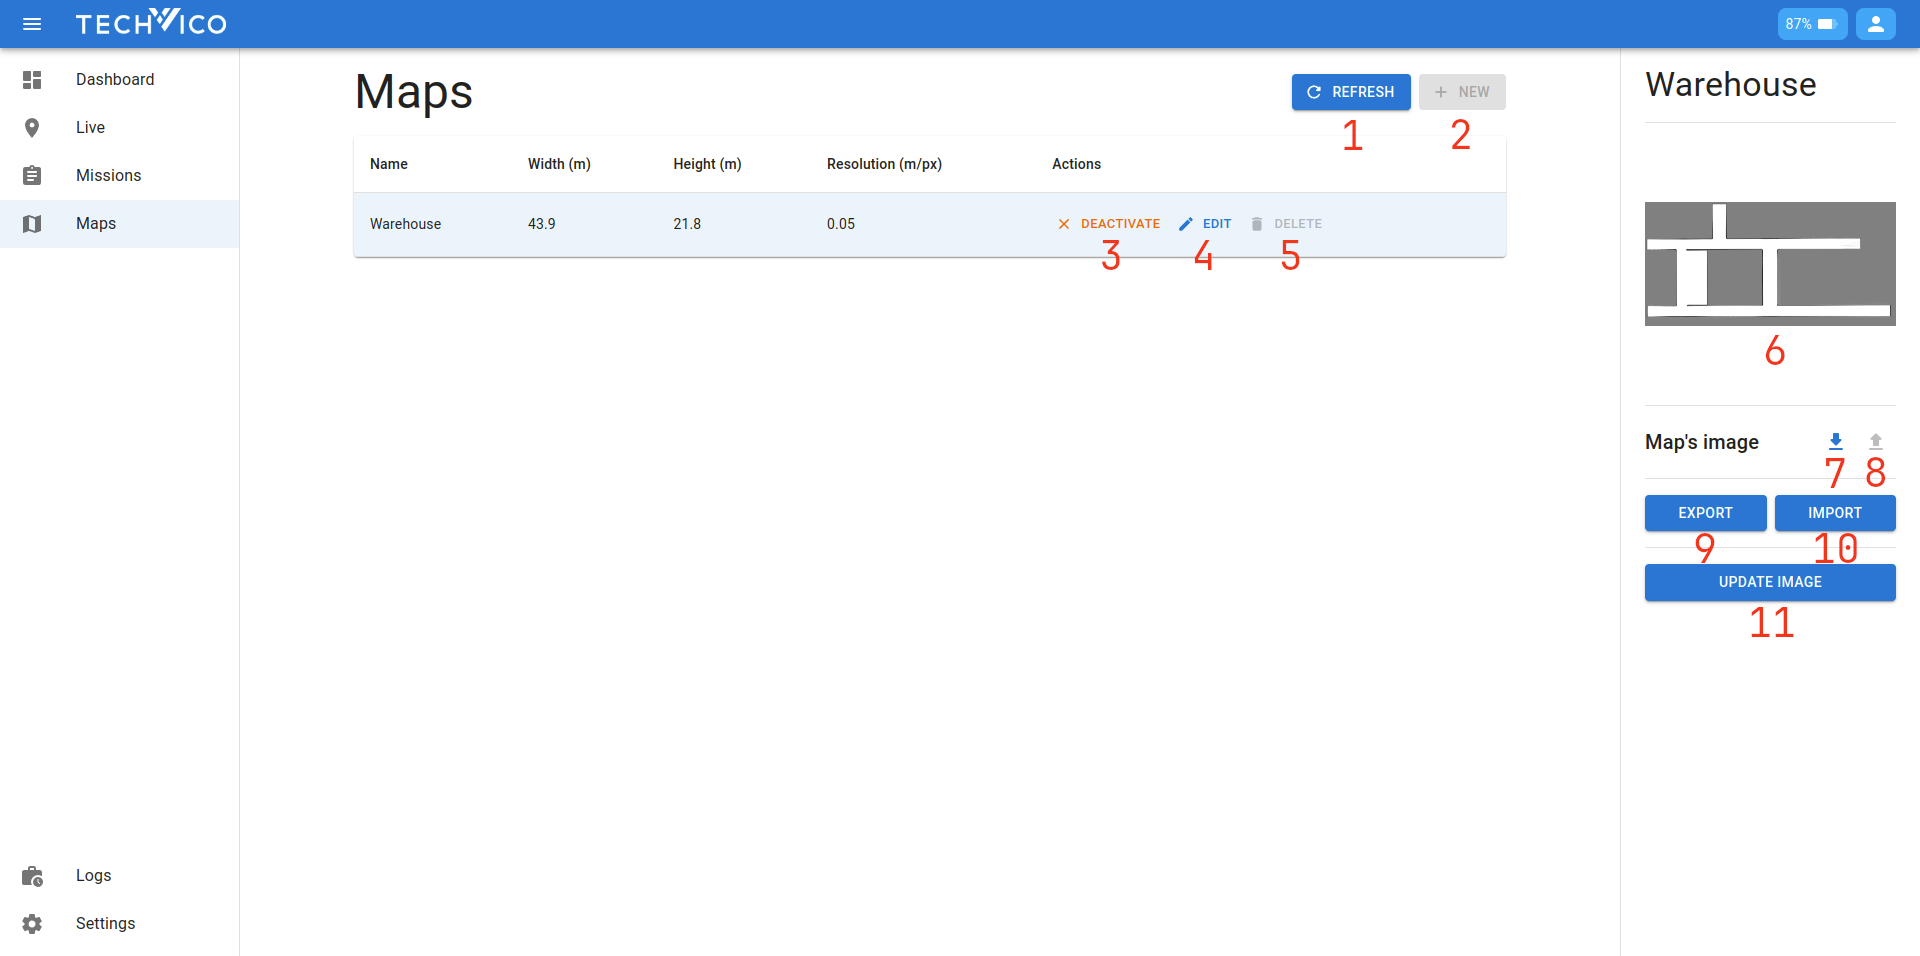Viewport: 1920px width, 956px height.
Task: Click the Warehouse map thumbnail
Action: coord(1770,264)
